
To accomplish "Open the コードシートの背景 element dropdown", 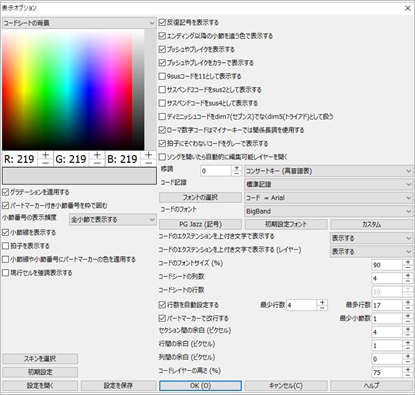I will [79, 23].
